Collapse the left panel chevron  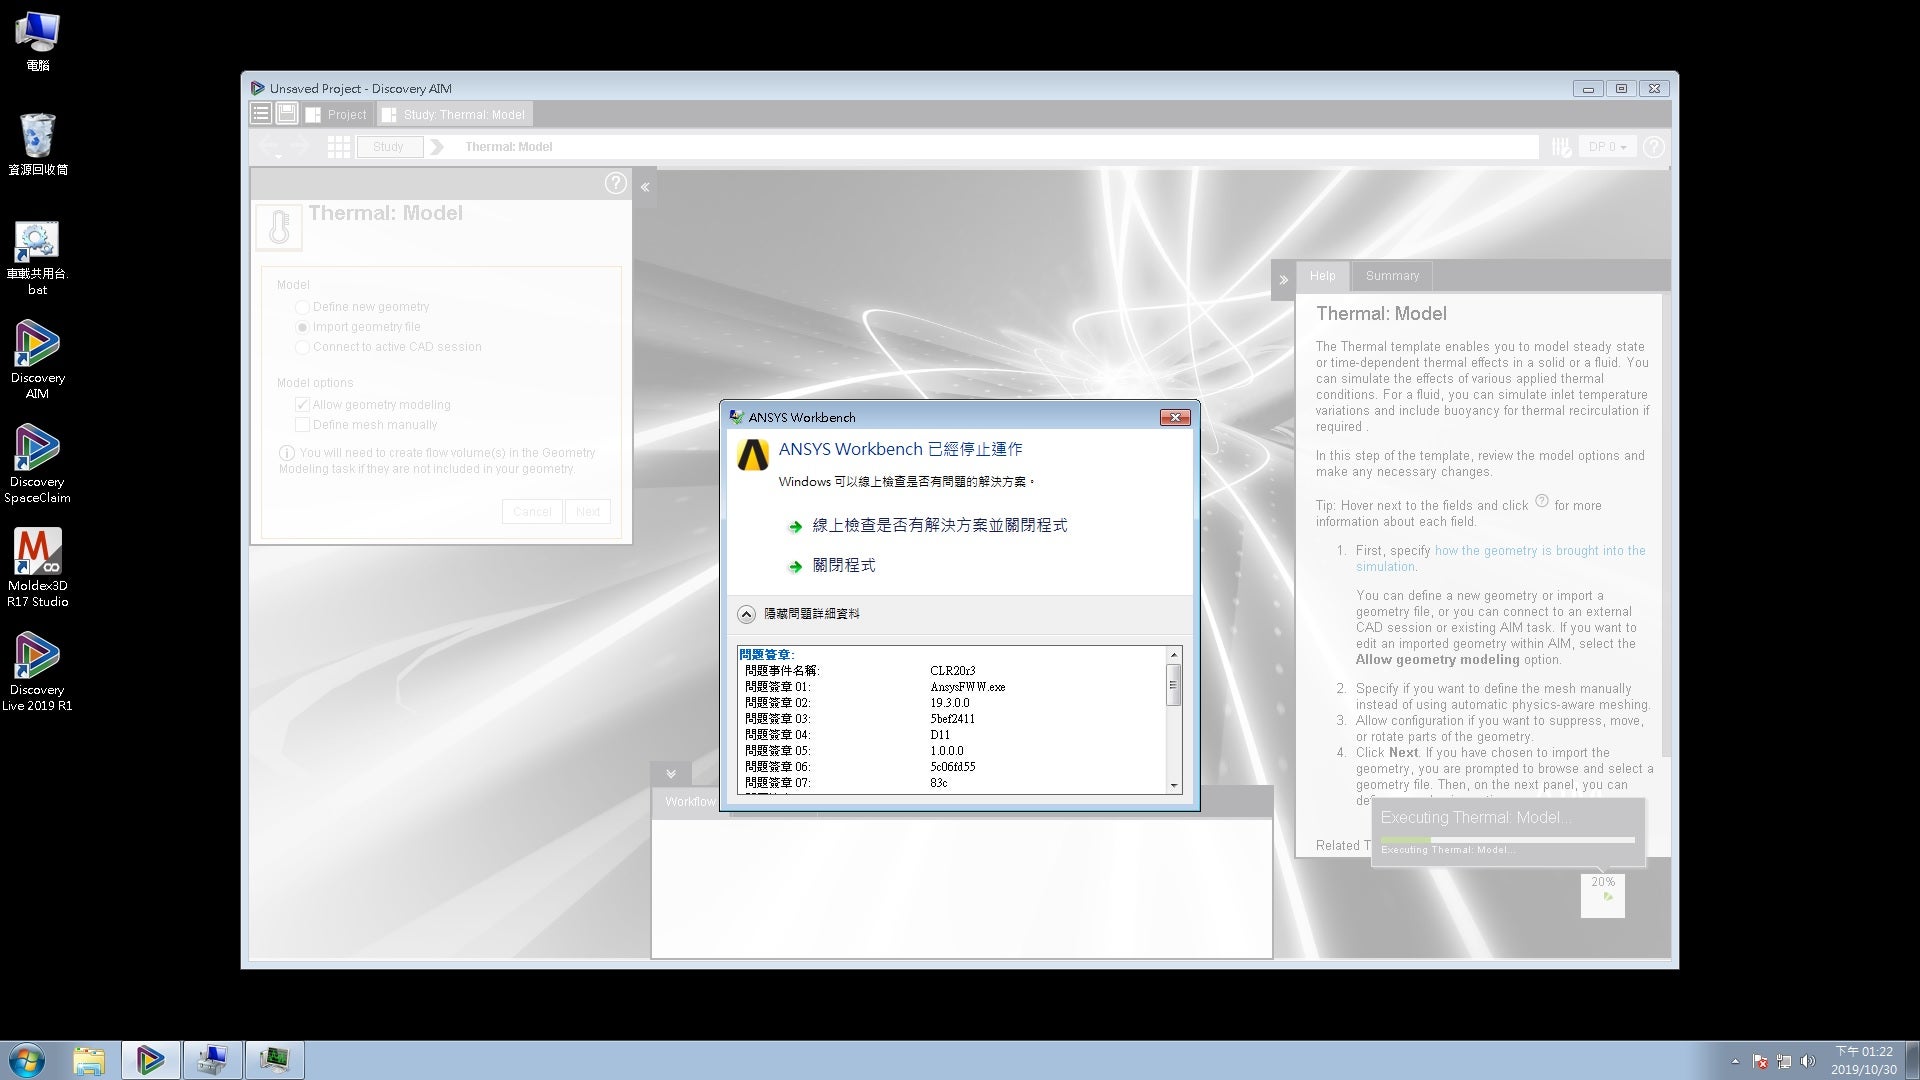(645, 187)
